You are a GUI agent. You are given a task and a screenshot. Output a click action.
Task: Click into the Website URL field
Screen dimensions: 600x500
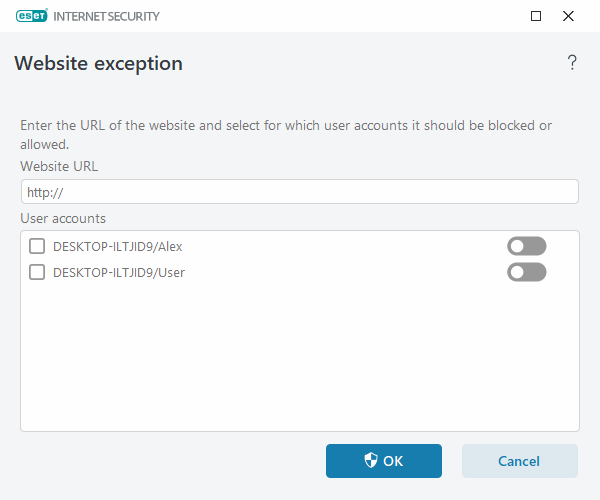point(300,192)
